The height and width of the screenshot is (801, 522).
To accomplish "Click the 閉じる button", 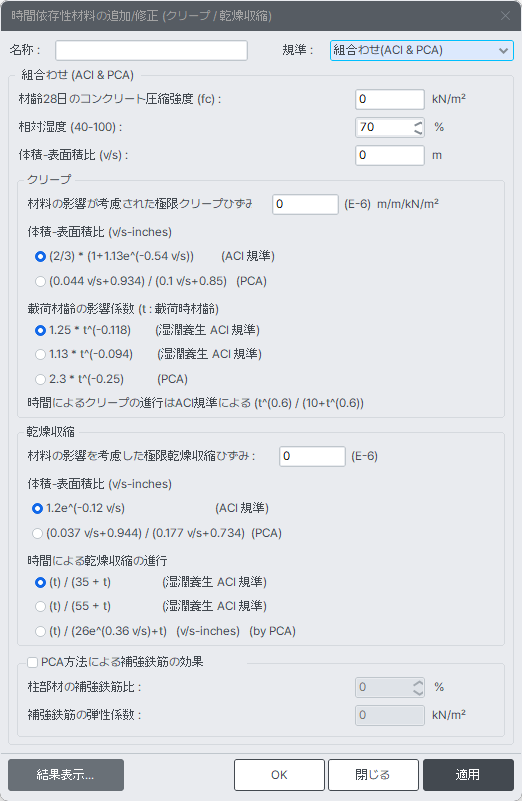I will (373, 775).
